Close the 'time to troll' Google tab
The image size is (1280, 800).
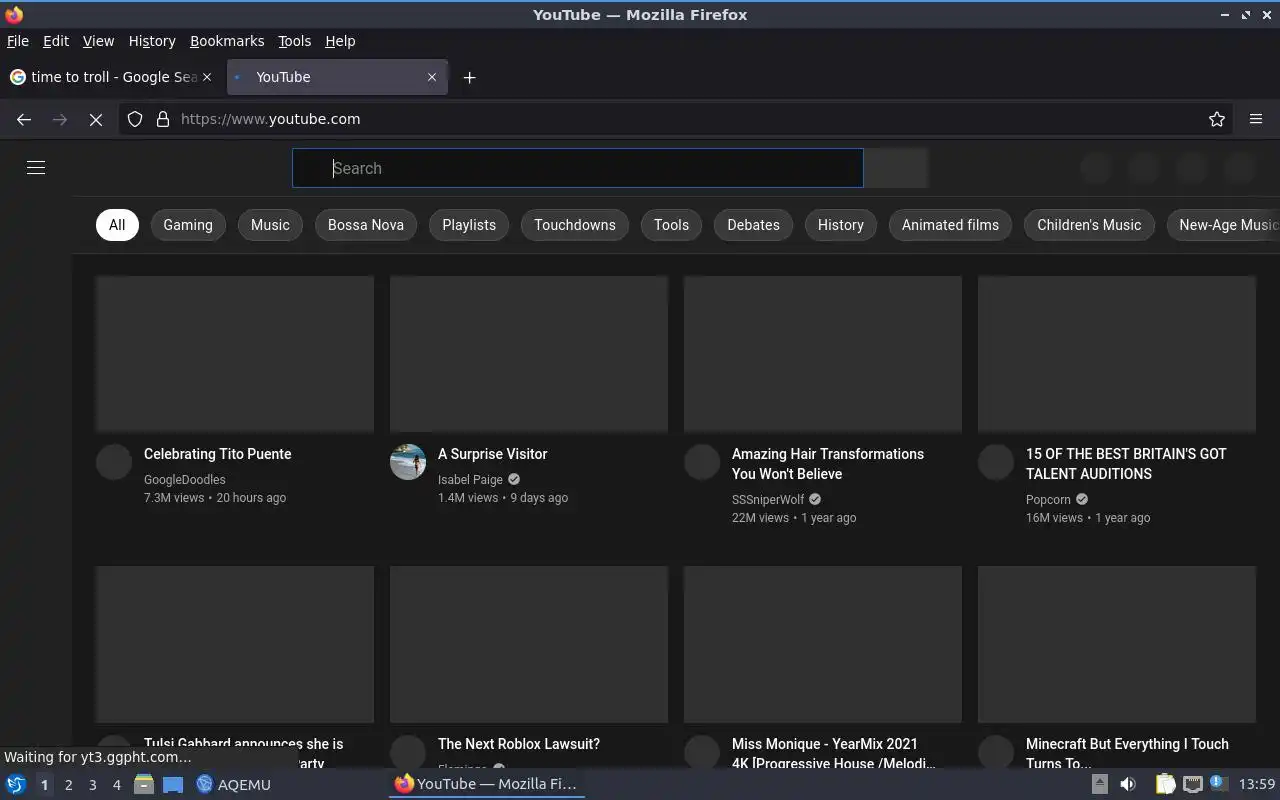tap(207, 77)
